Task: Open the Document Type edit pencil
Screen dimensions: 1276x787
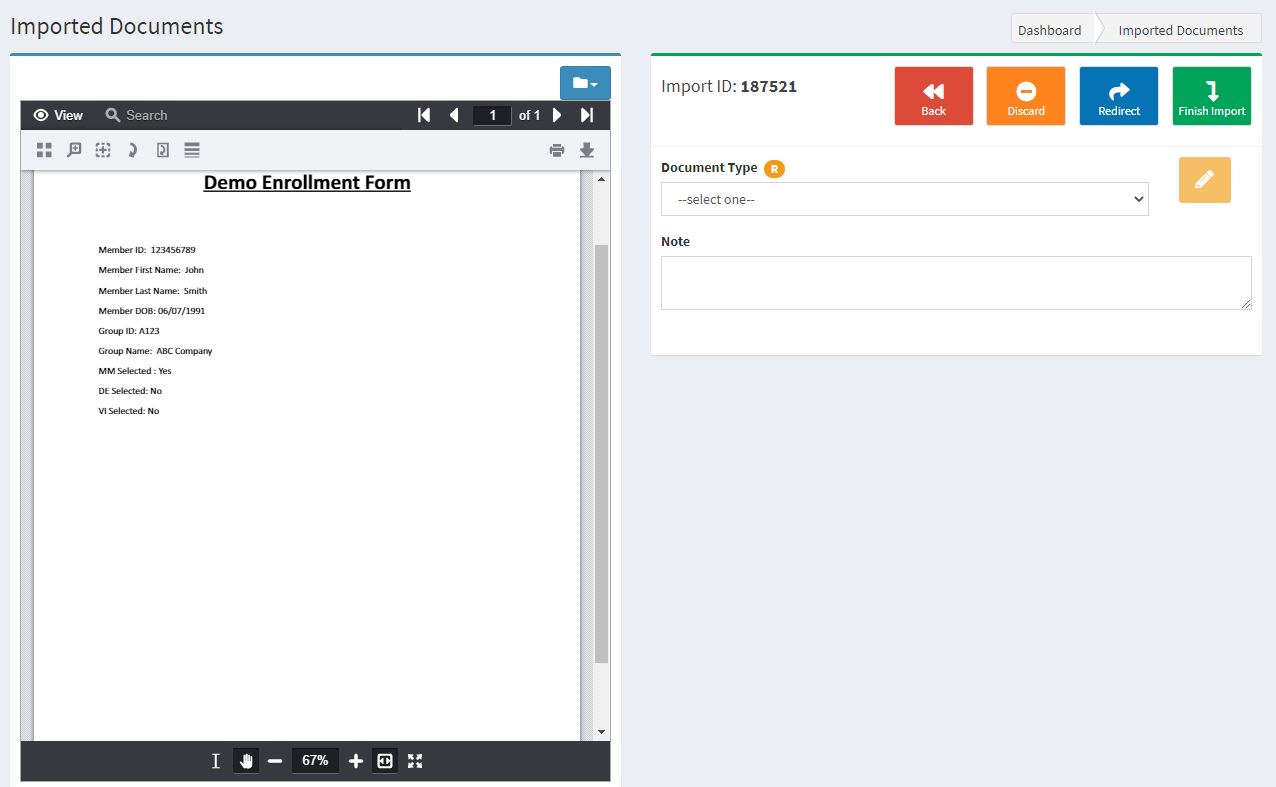Action: pos(1204,180)
